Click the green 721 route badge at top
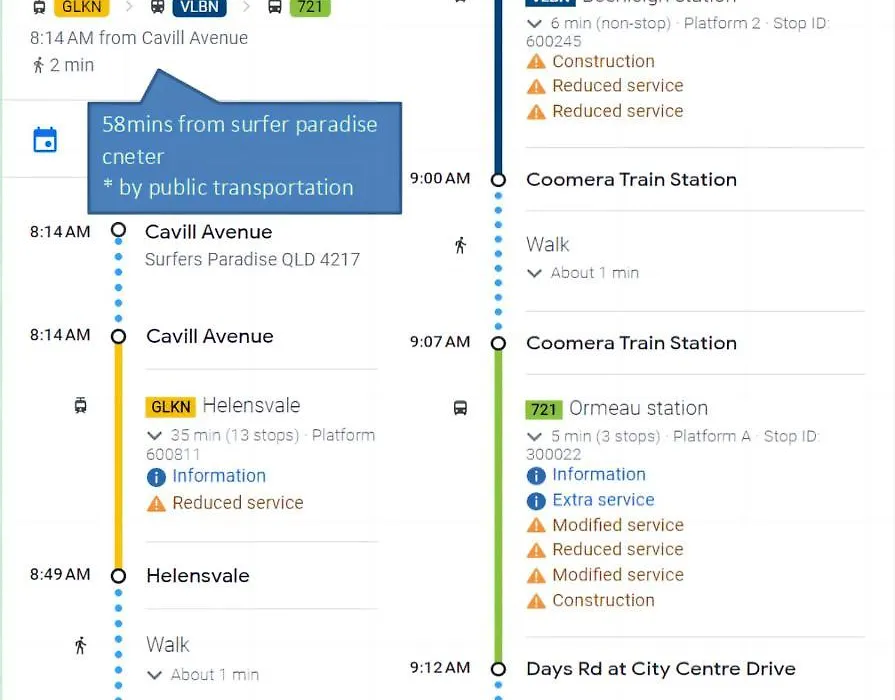 [310, 7]
